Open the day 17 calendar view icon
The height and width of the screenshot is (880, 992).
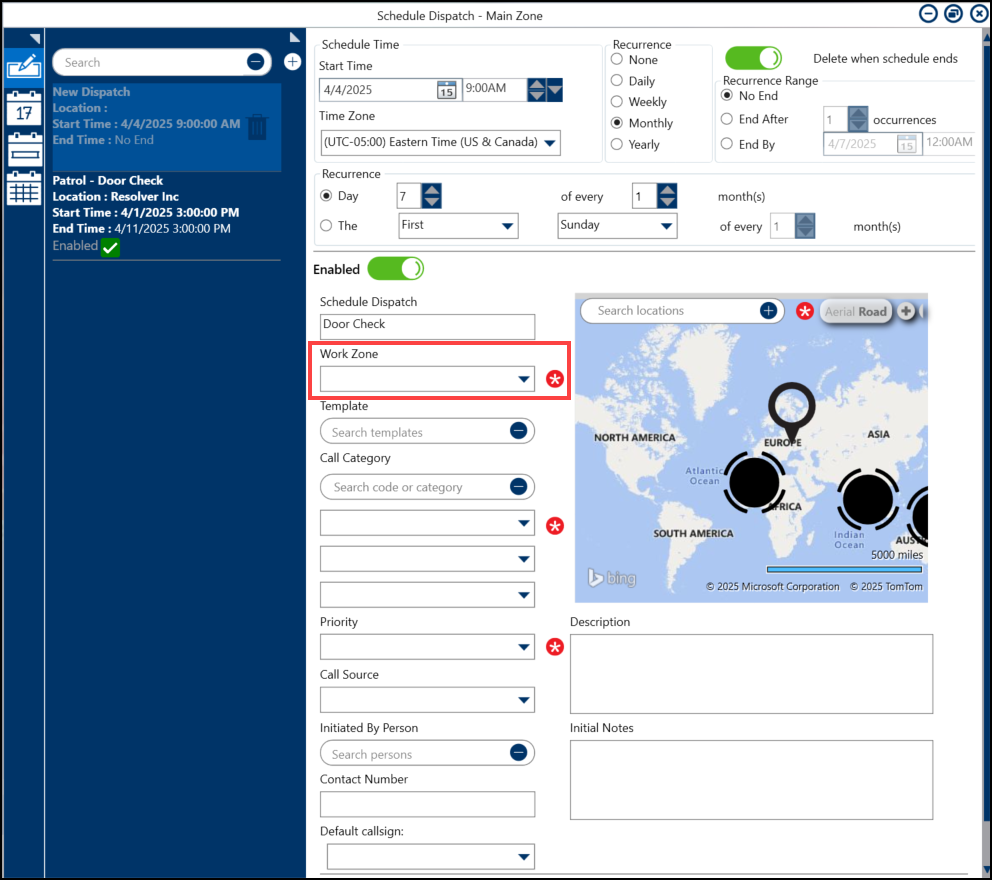(23, 109)
